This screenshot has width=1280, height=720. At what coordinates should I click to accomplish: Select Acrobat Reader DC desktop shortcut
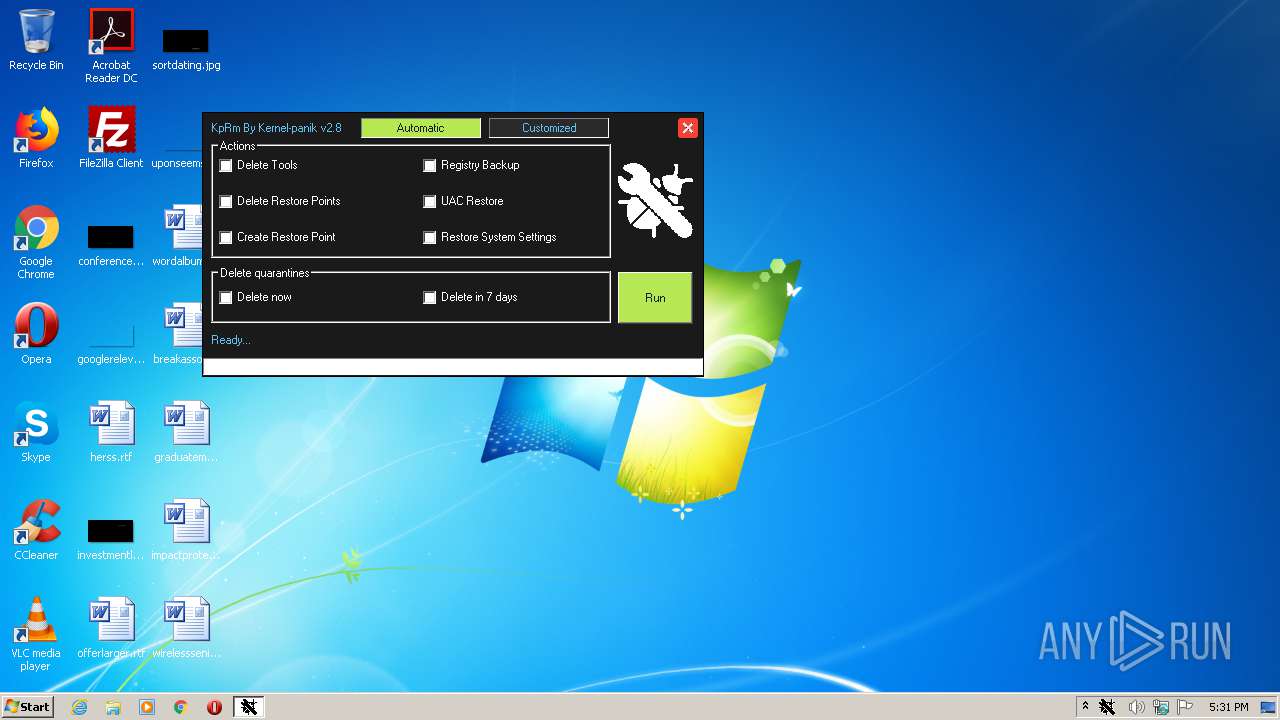tap(111, 46)
